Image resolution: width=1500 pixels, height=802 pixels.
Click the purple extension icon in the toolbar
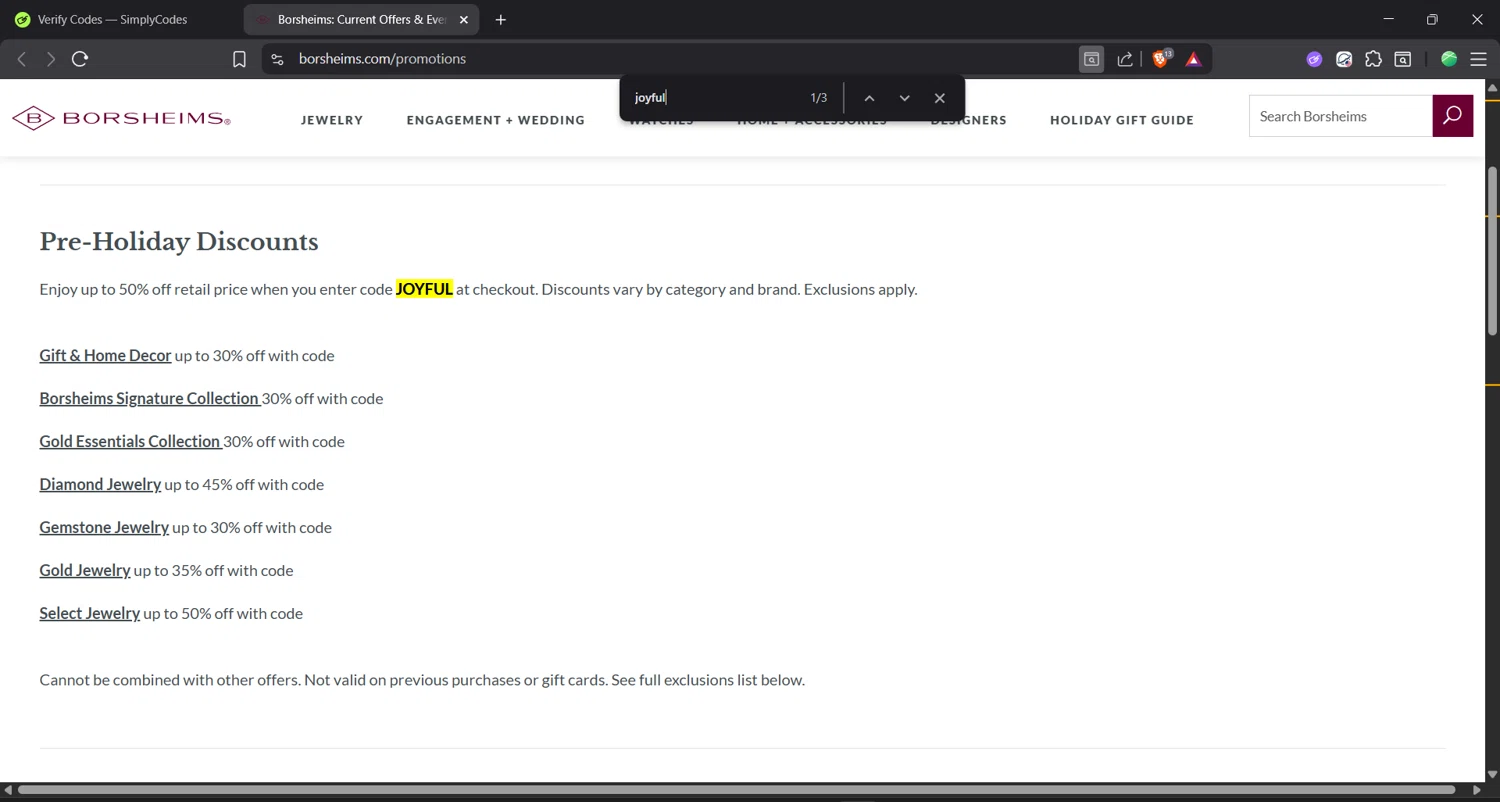(1314, 59)
